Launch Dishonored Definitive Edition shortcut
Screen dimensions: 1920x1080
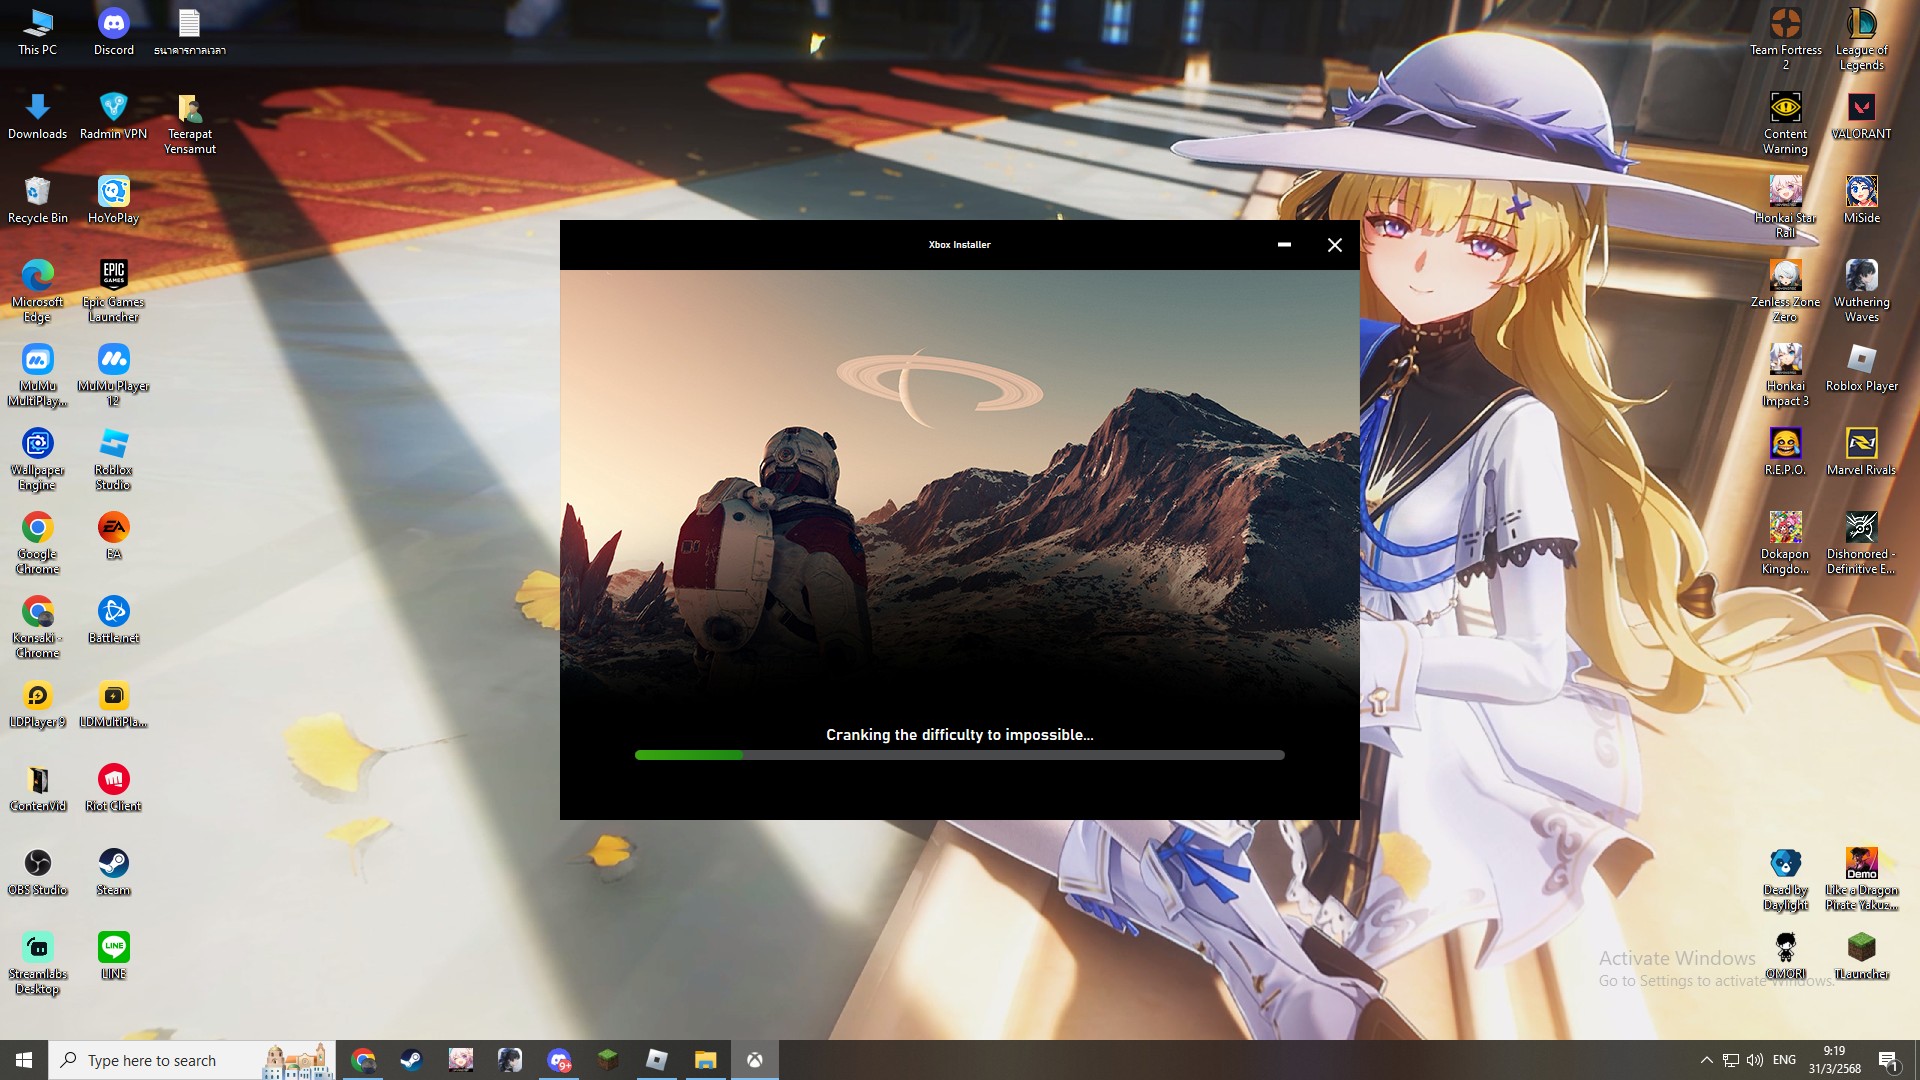1861,543
